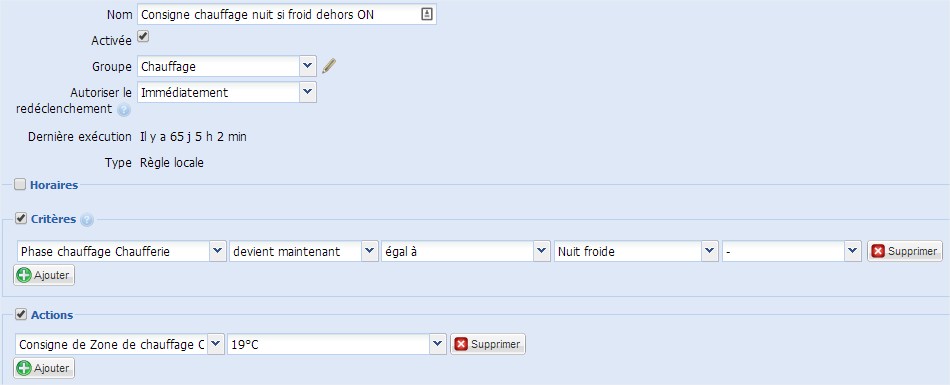
Task: Click the green plus Ajouter under Critères
Action: [x=44, y=275]
